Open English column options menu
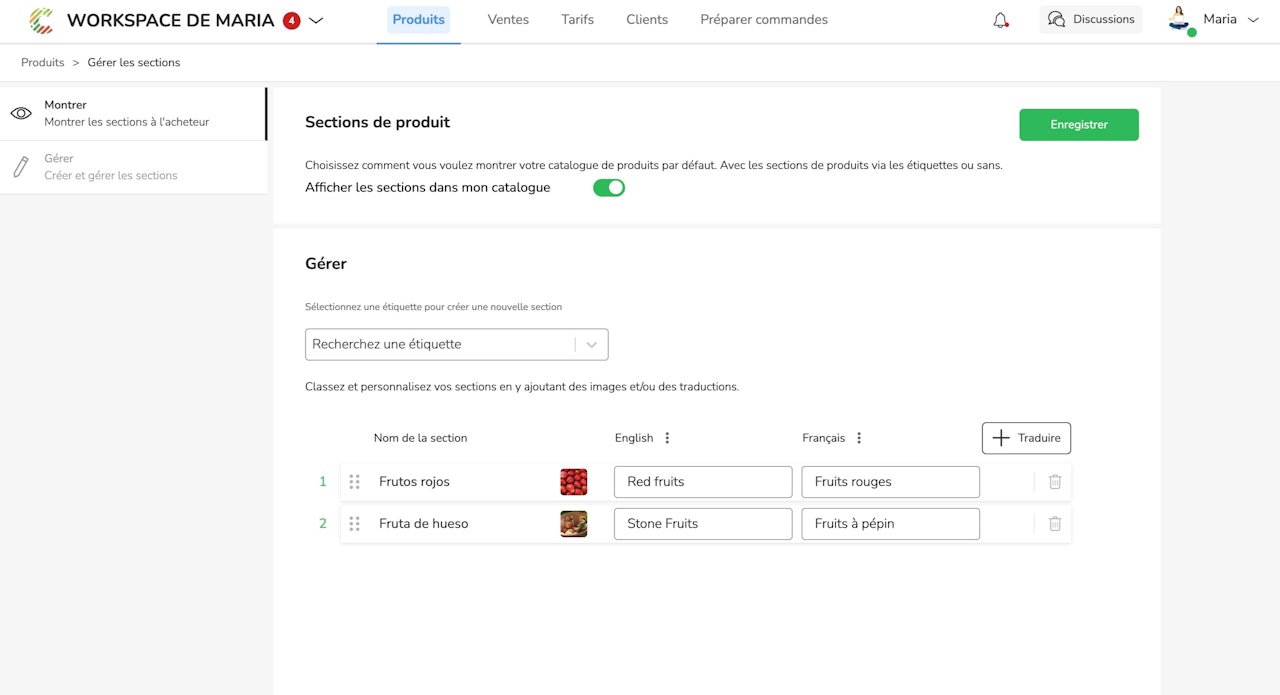The height and width of the screenshot is (695, 1280). tap(667, 438)
